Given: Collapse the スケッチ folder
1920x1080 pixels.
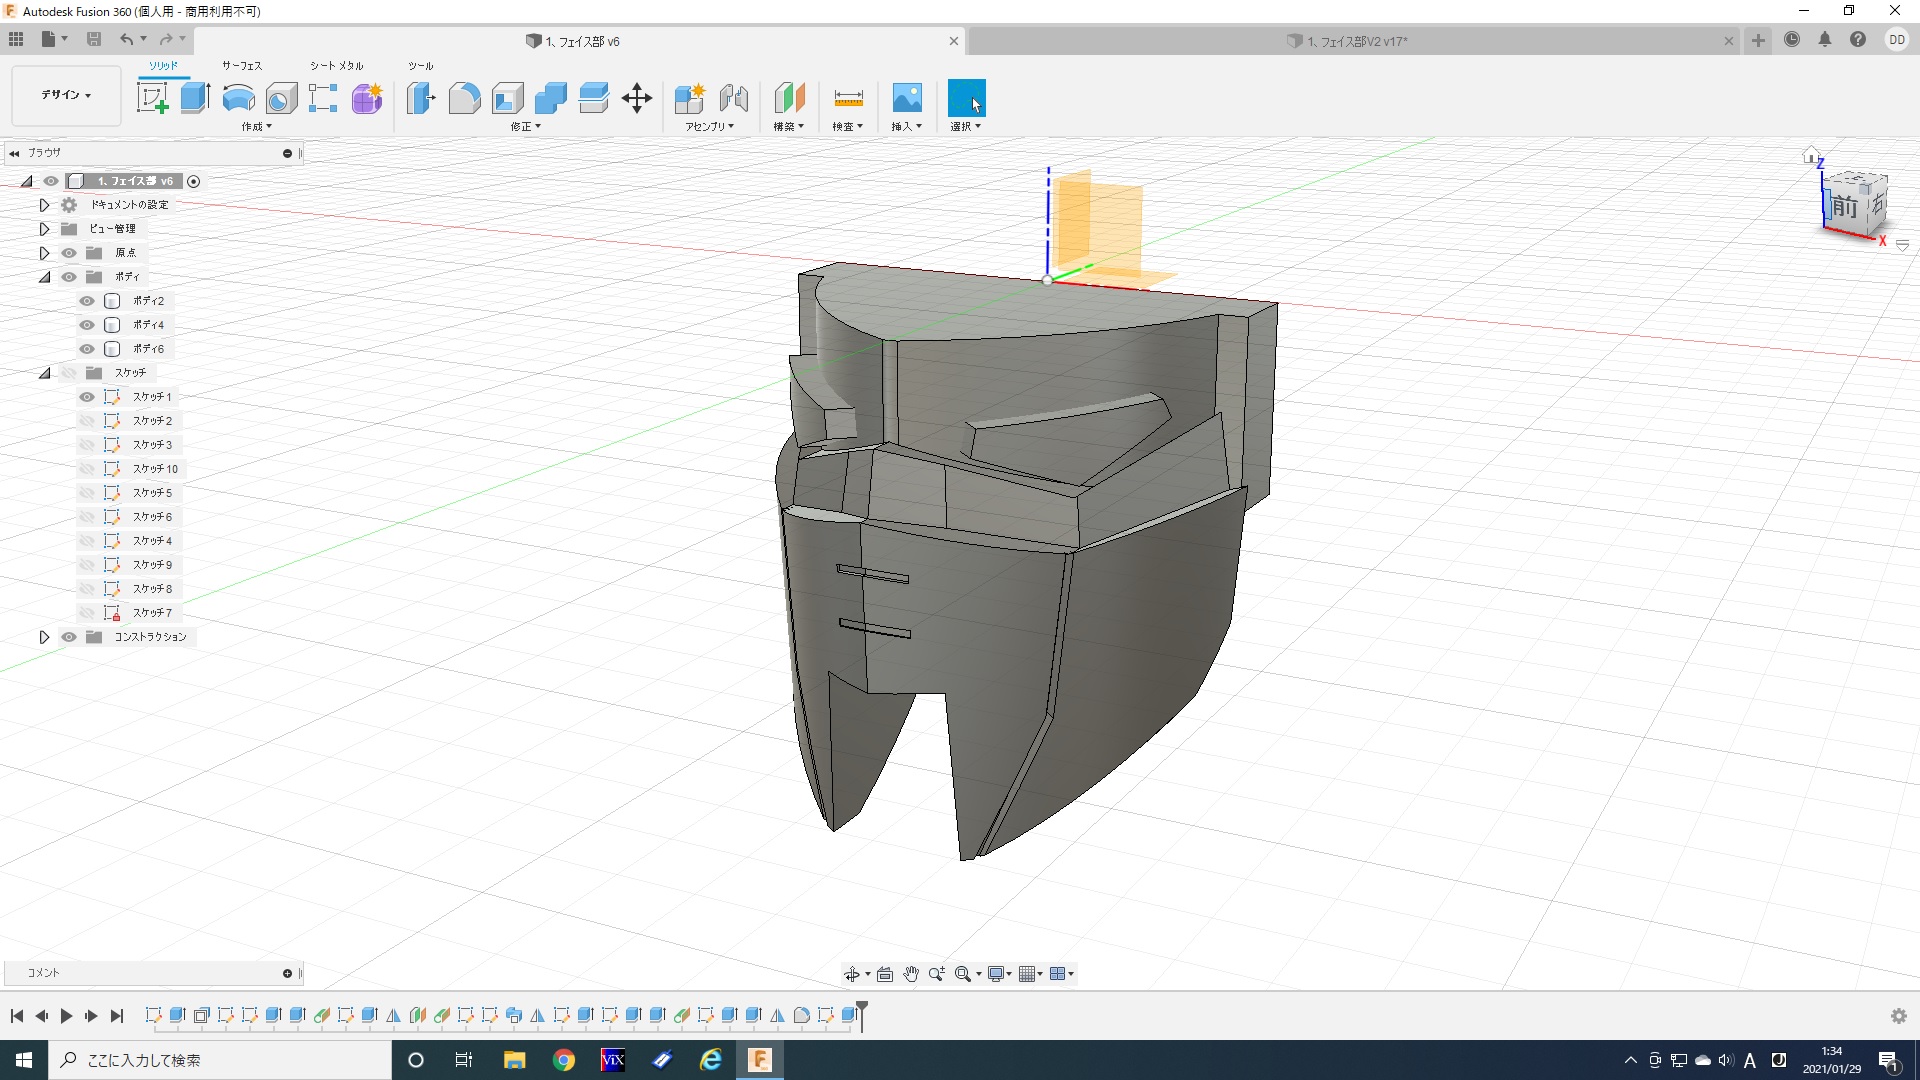Looking at the screenshot, I should pos(44,373).
